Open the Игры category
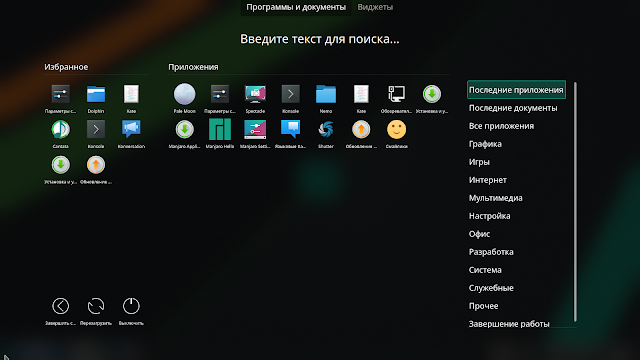Image resolution: width=640 pixels, height=360 pixels. coord(479,162)
